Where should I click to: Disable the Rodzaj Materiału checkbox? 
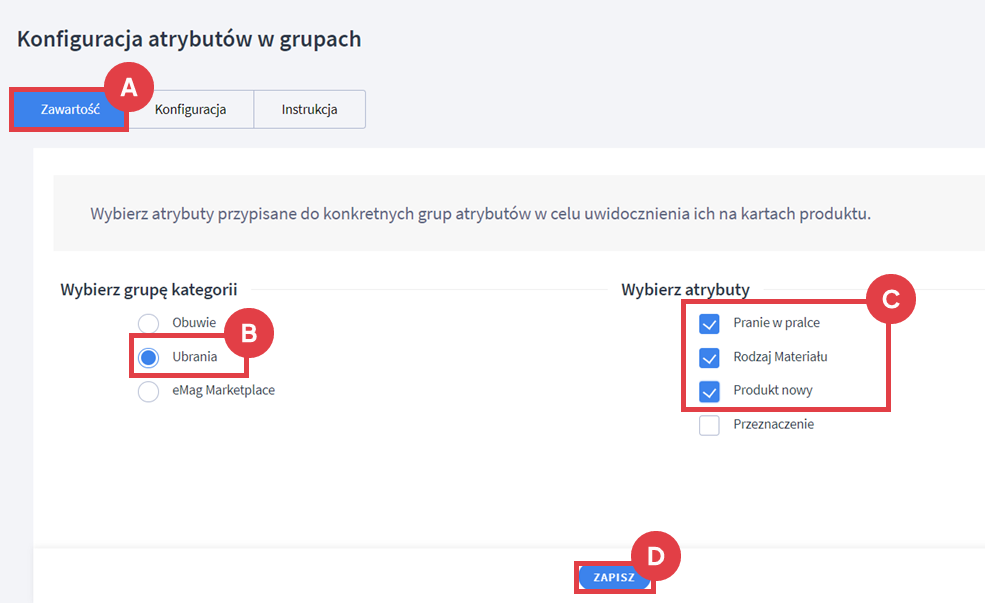tap(709, 357)
